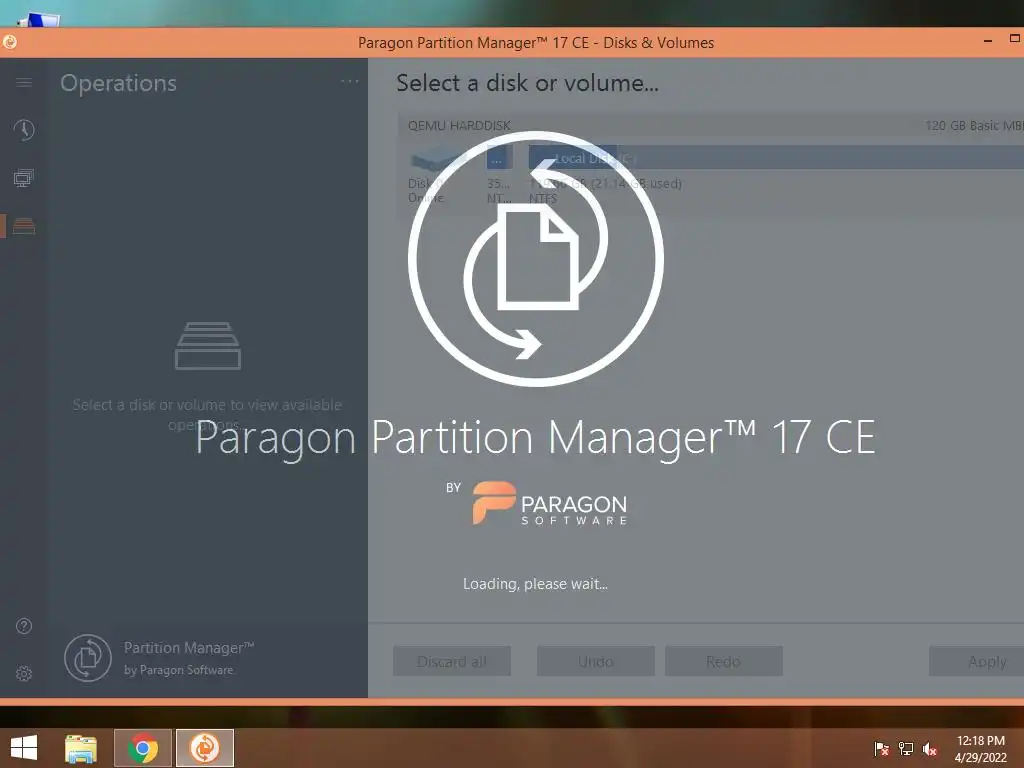Click the Apply button
This screenshot has width=1024, height=768.
coord(976,662)
